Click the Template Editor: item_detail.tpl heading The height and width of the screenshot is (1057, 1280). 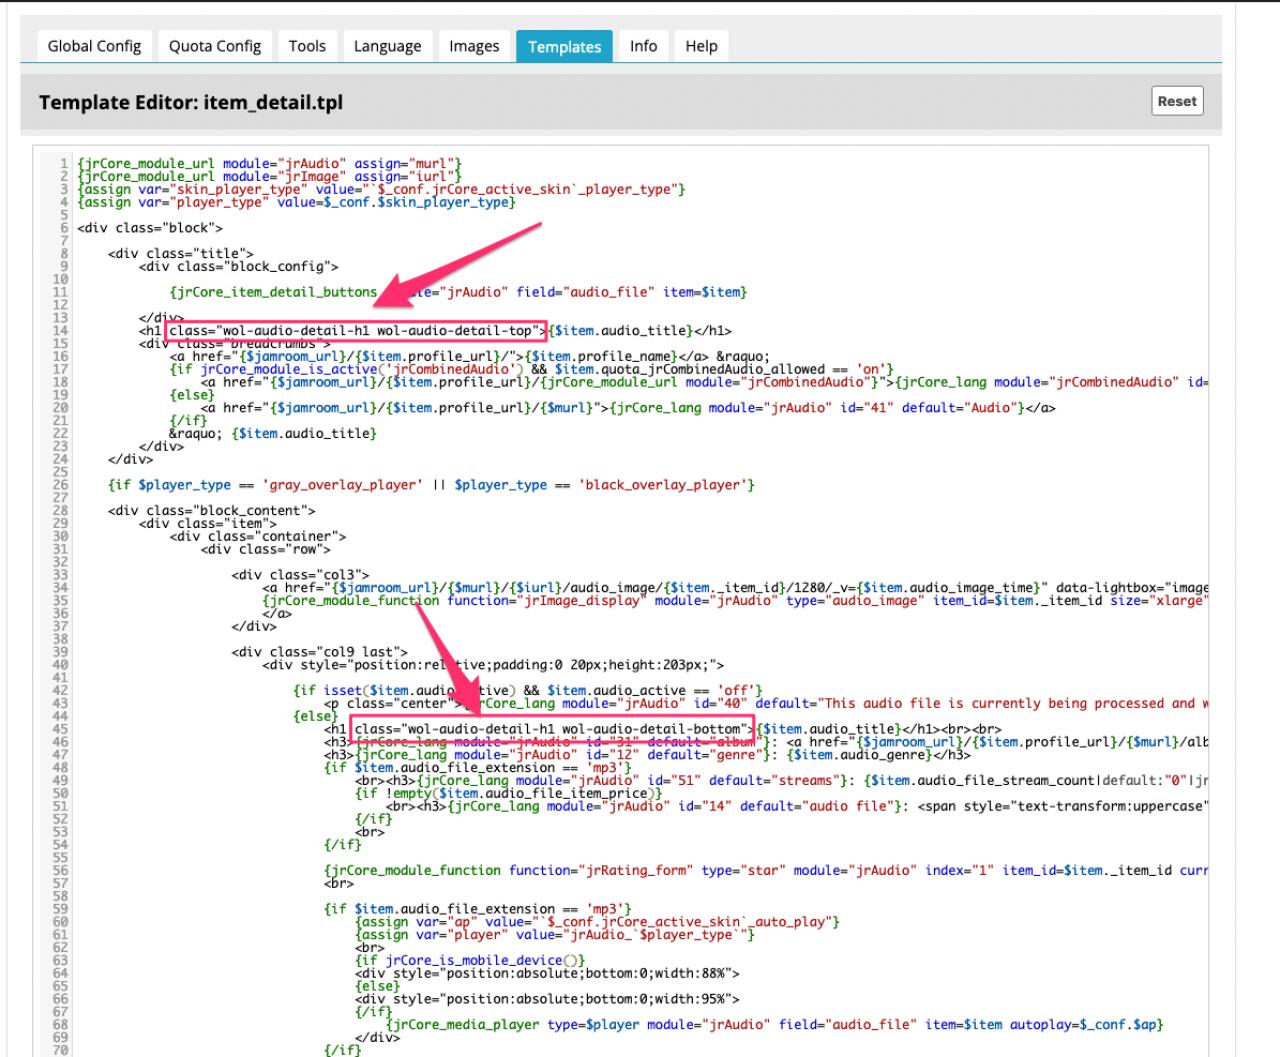point(190,103)
